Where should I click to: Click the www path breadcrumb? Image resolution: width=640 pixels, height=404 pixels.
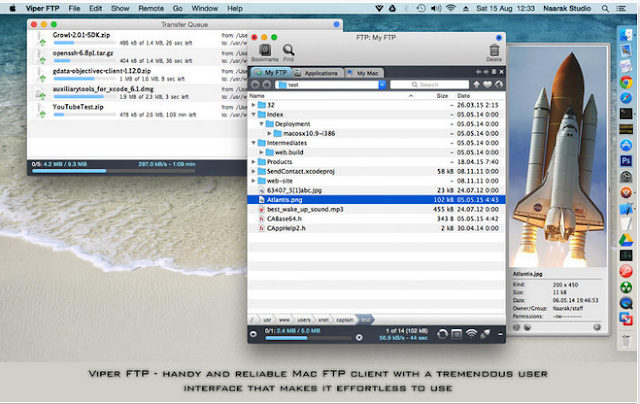pos(284,320)
